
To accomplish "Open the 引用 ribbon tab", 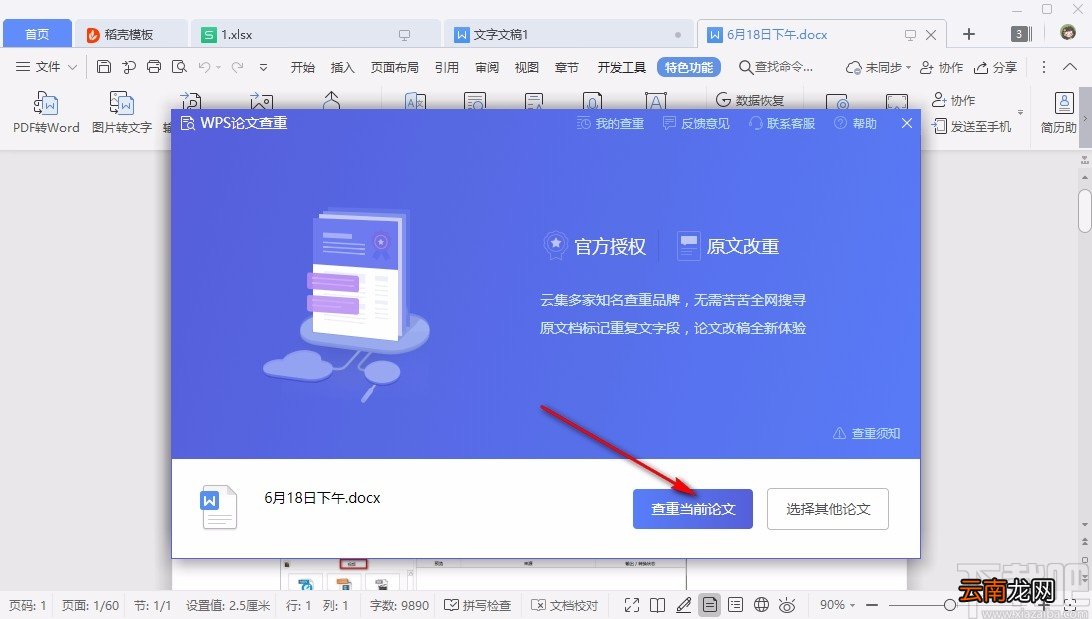I will pos(447,68).
